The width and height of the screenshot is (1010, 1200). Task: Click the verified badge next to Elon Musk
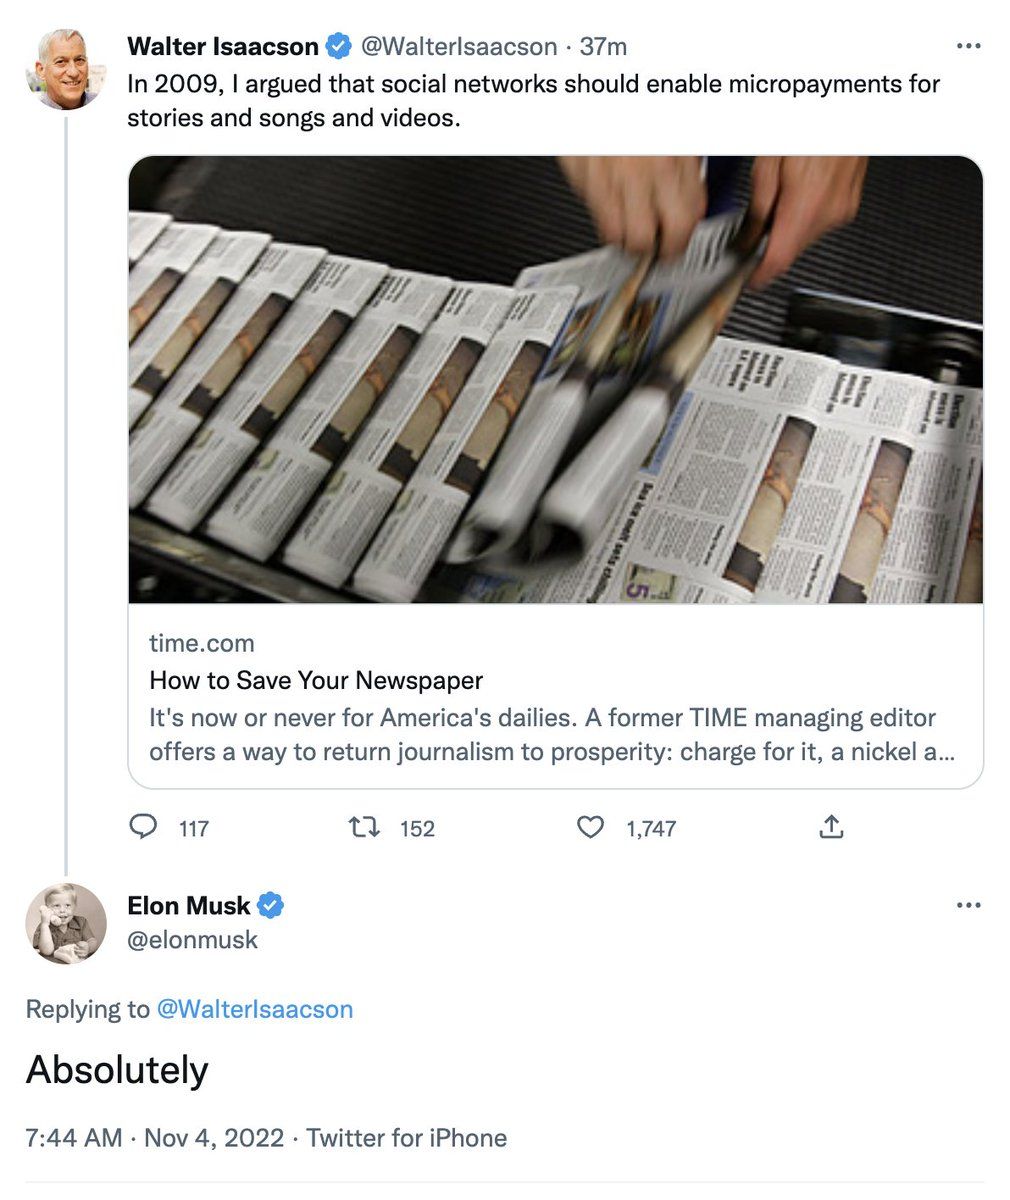(x=271, y=906)
